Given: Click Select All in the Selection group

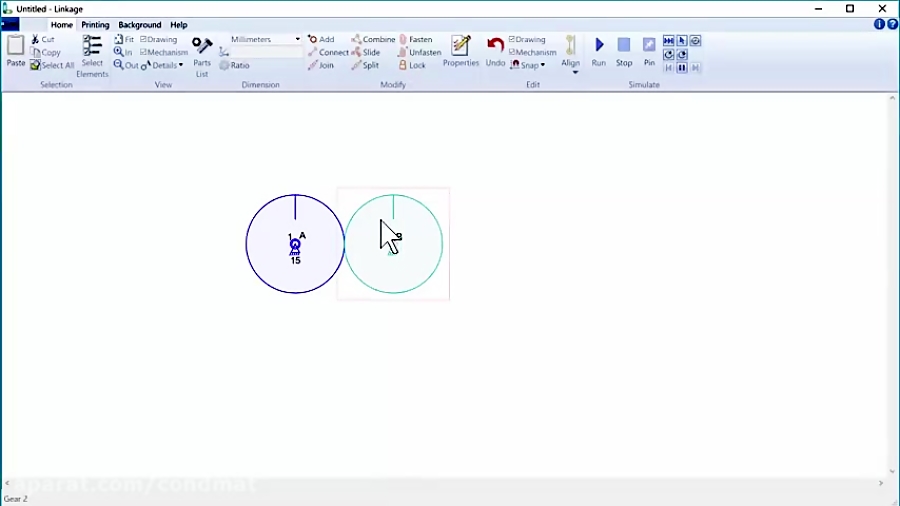Looking at the screenshot, I should coord(52,65).
